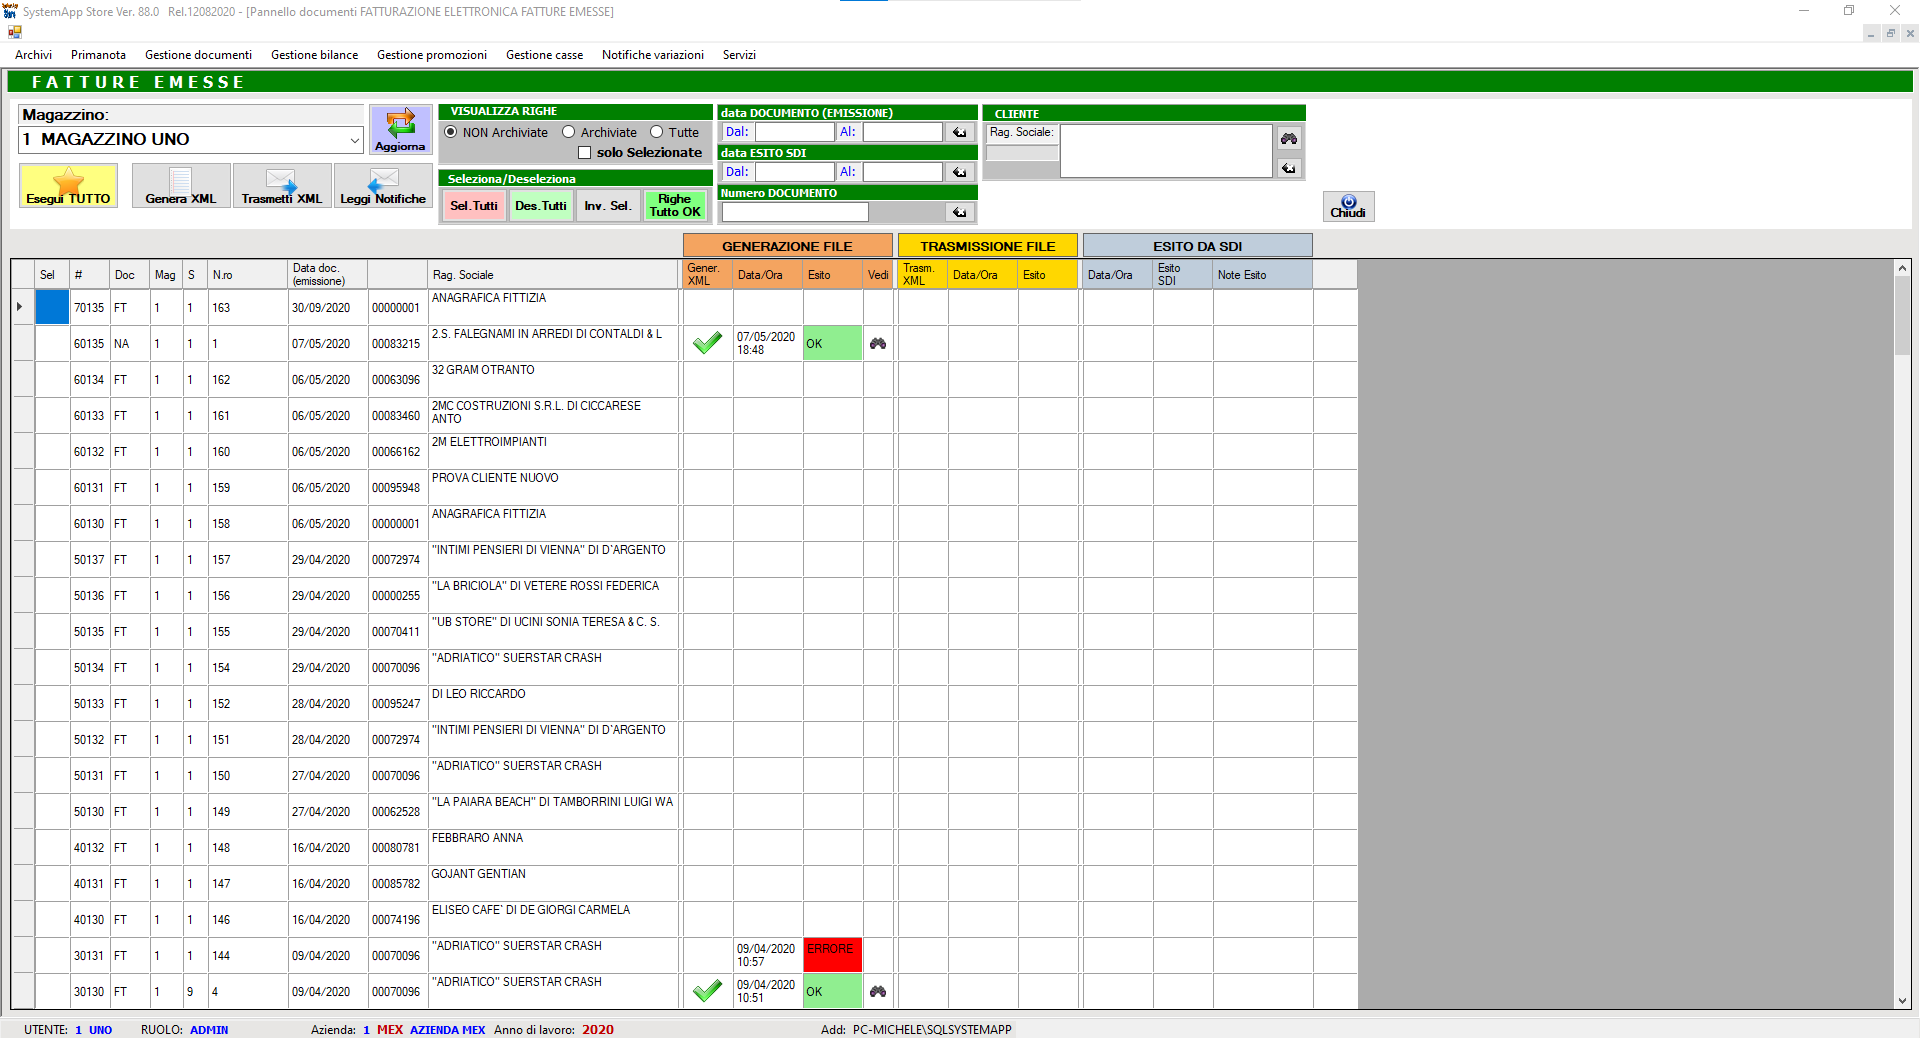Click Genera XML document icon

coord(181,186)
